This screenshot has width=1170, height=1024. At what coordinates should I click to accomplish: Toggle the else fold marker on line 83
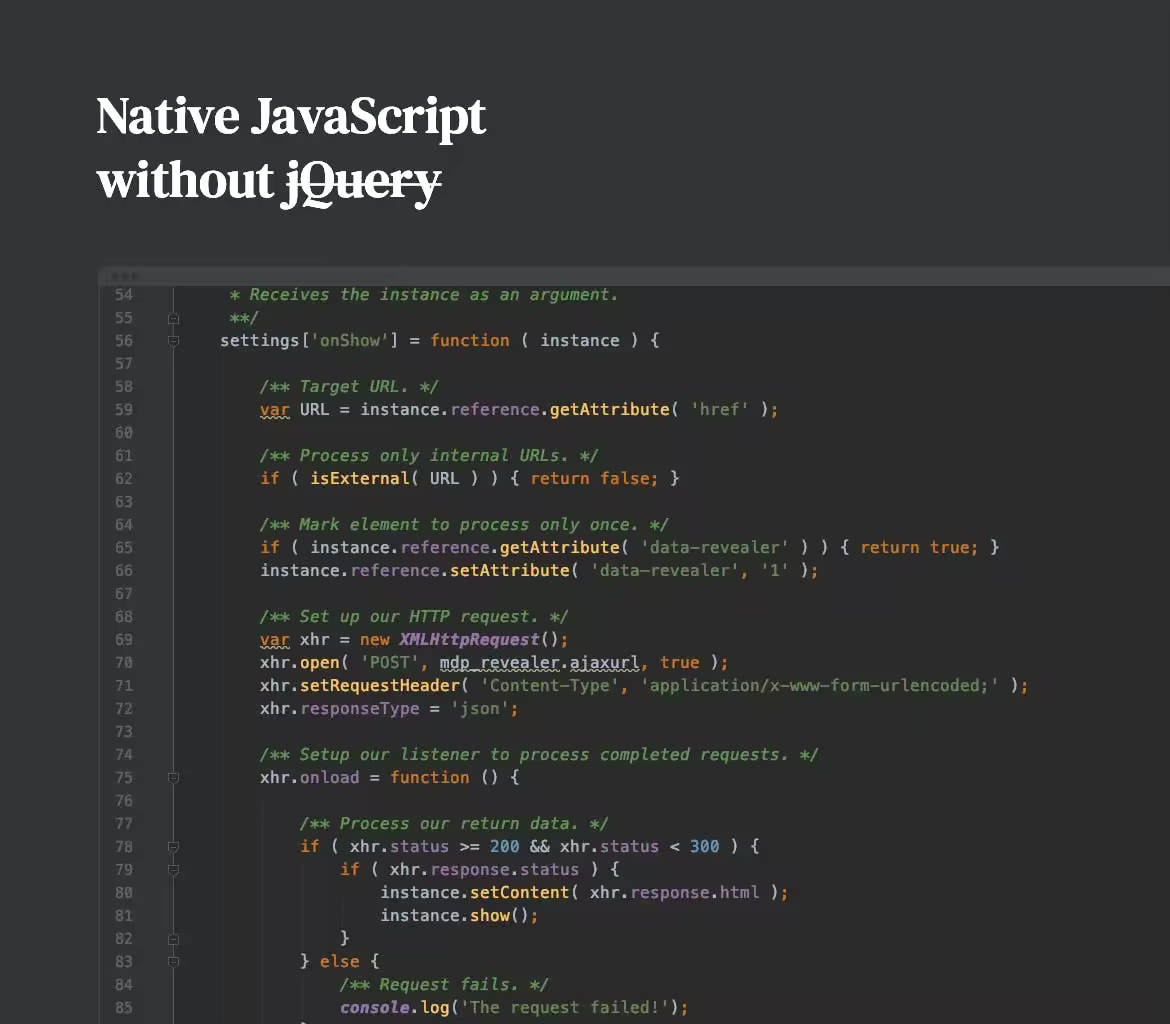click(x=173, y=962)
